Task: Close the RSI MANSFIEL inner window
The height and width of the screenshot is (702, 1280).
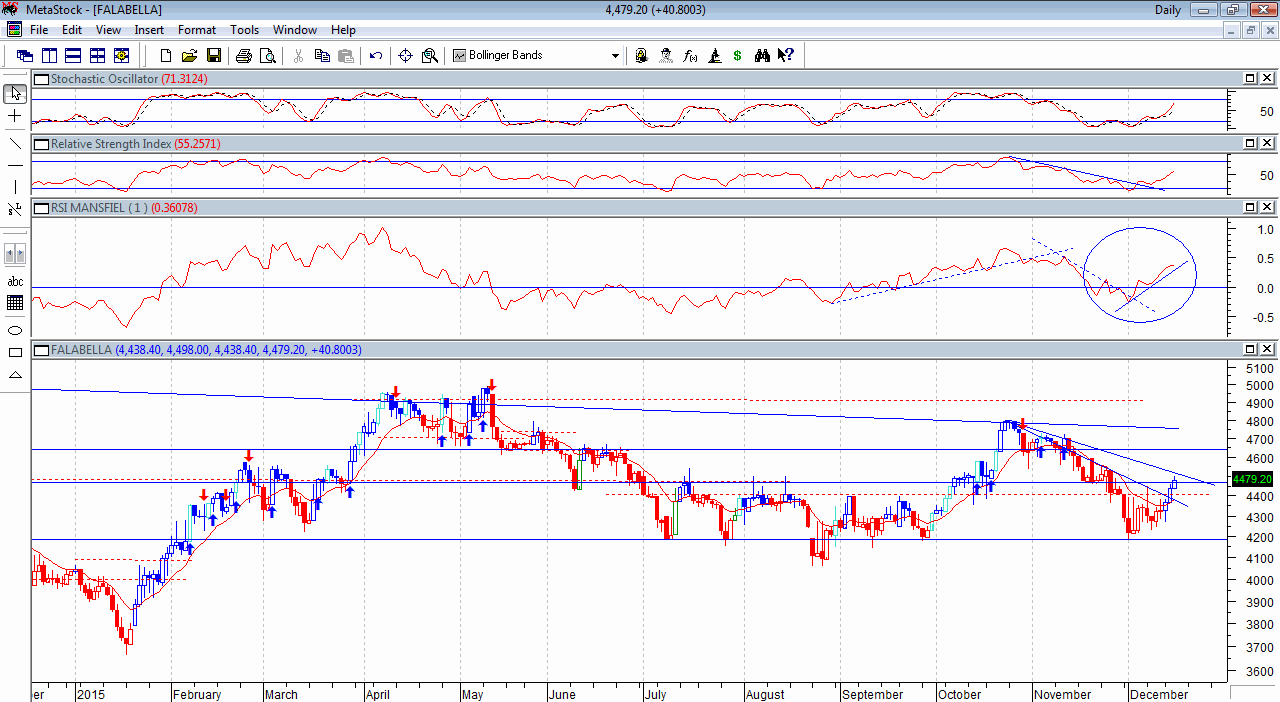Action: 1267,207
